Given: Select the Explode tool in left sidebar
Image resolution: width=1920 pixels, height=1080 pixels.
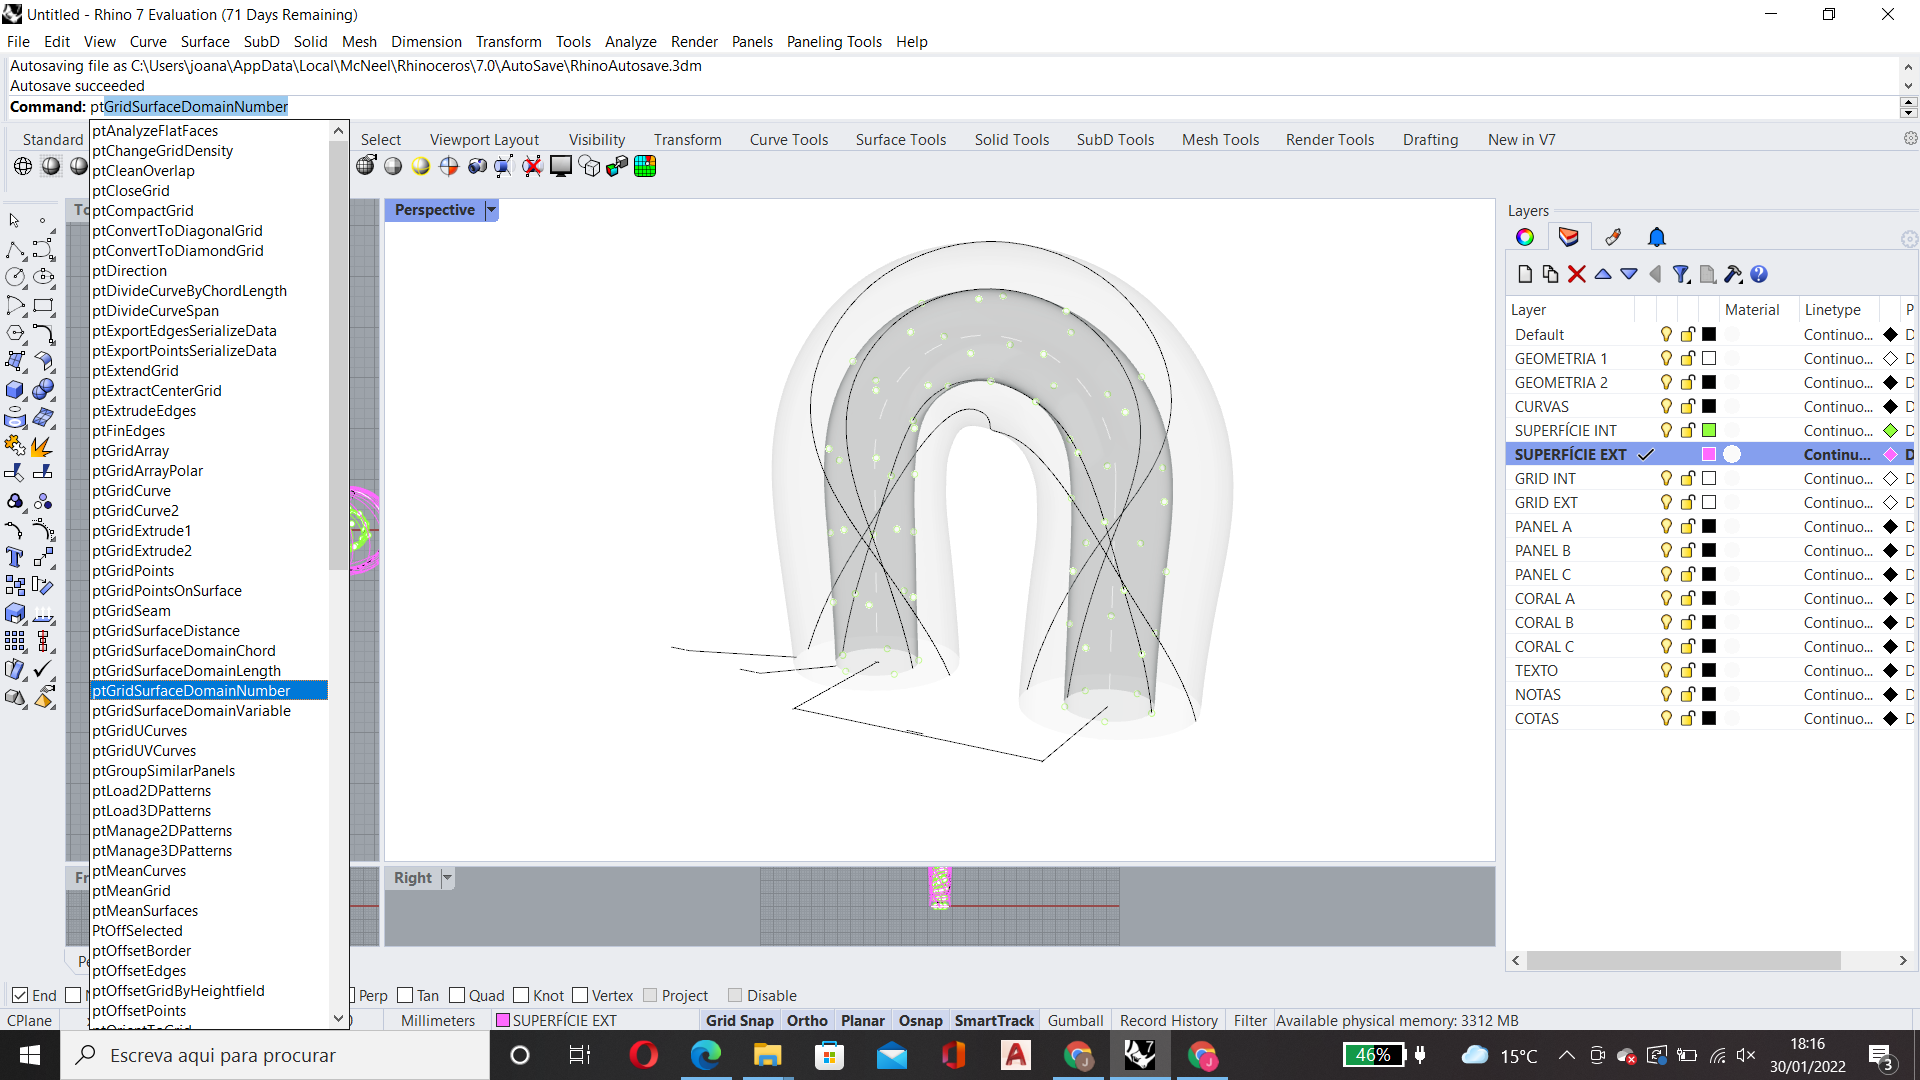Looking at the screenshot, I should click(x=42, y=445).
